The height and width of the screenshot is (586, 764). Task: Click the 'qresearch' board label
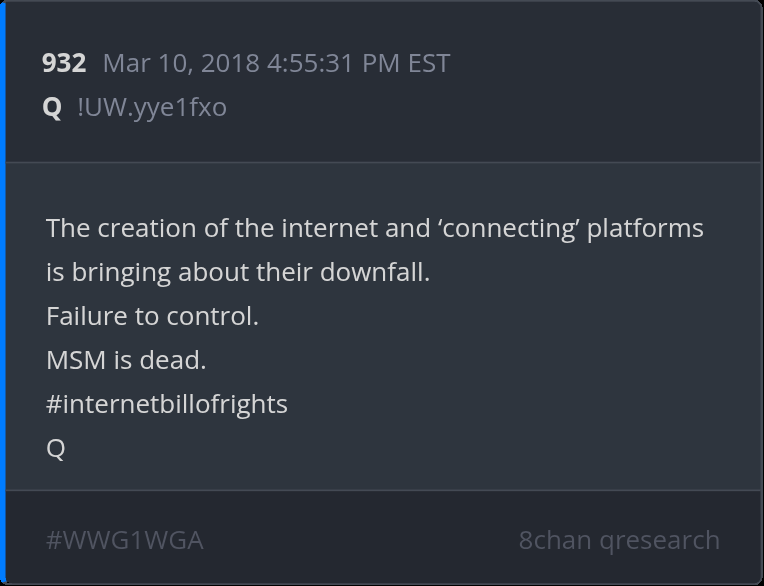tap(660, 540)
